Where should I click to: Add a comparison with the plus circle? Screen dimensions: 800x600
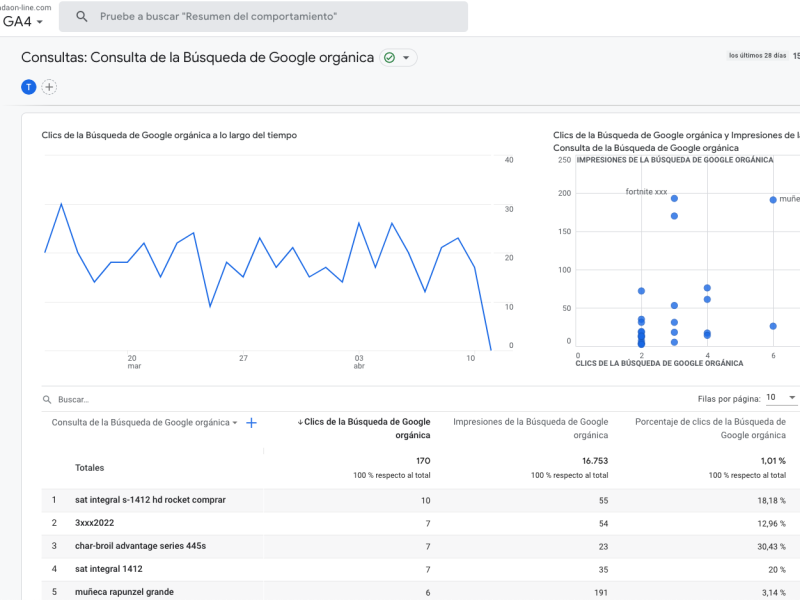(x=49, y=87)
